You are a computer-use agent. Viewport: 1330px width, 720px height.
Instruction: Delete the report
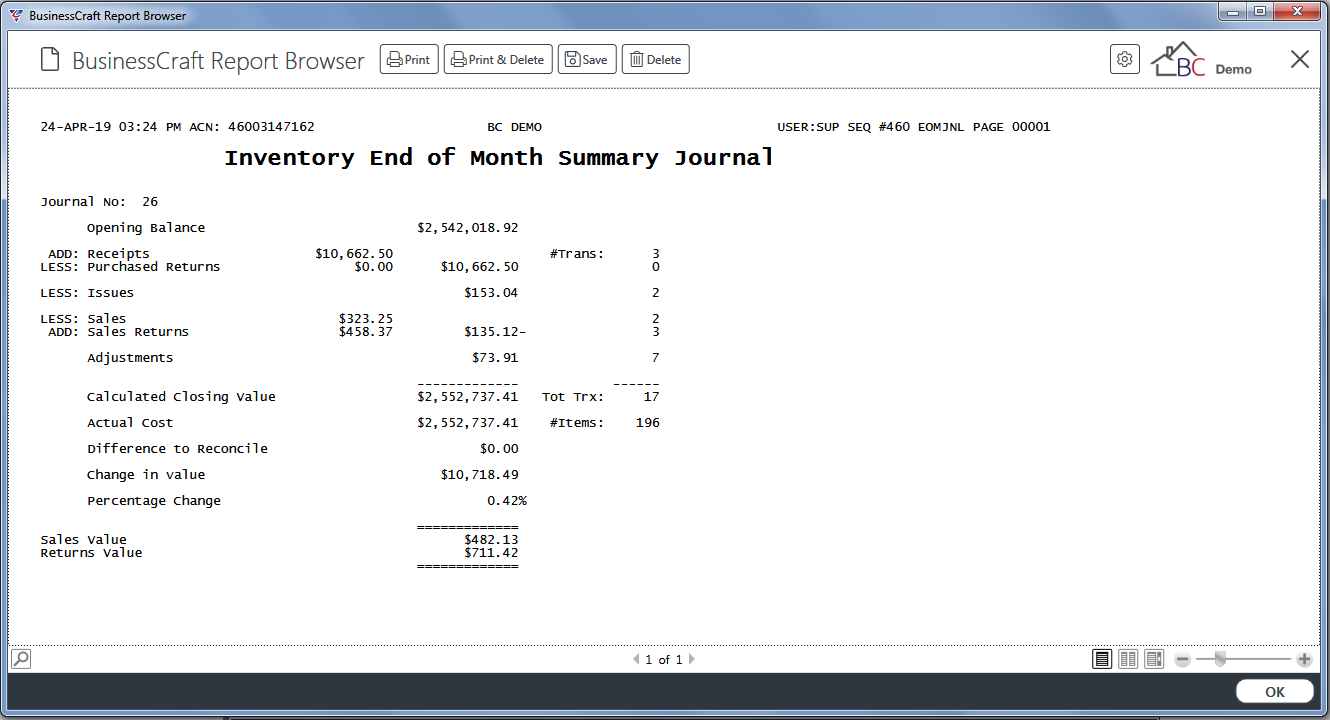(655, 59)
